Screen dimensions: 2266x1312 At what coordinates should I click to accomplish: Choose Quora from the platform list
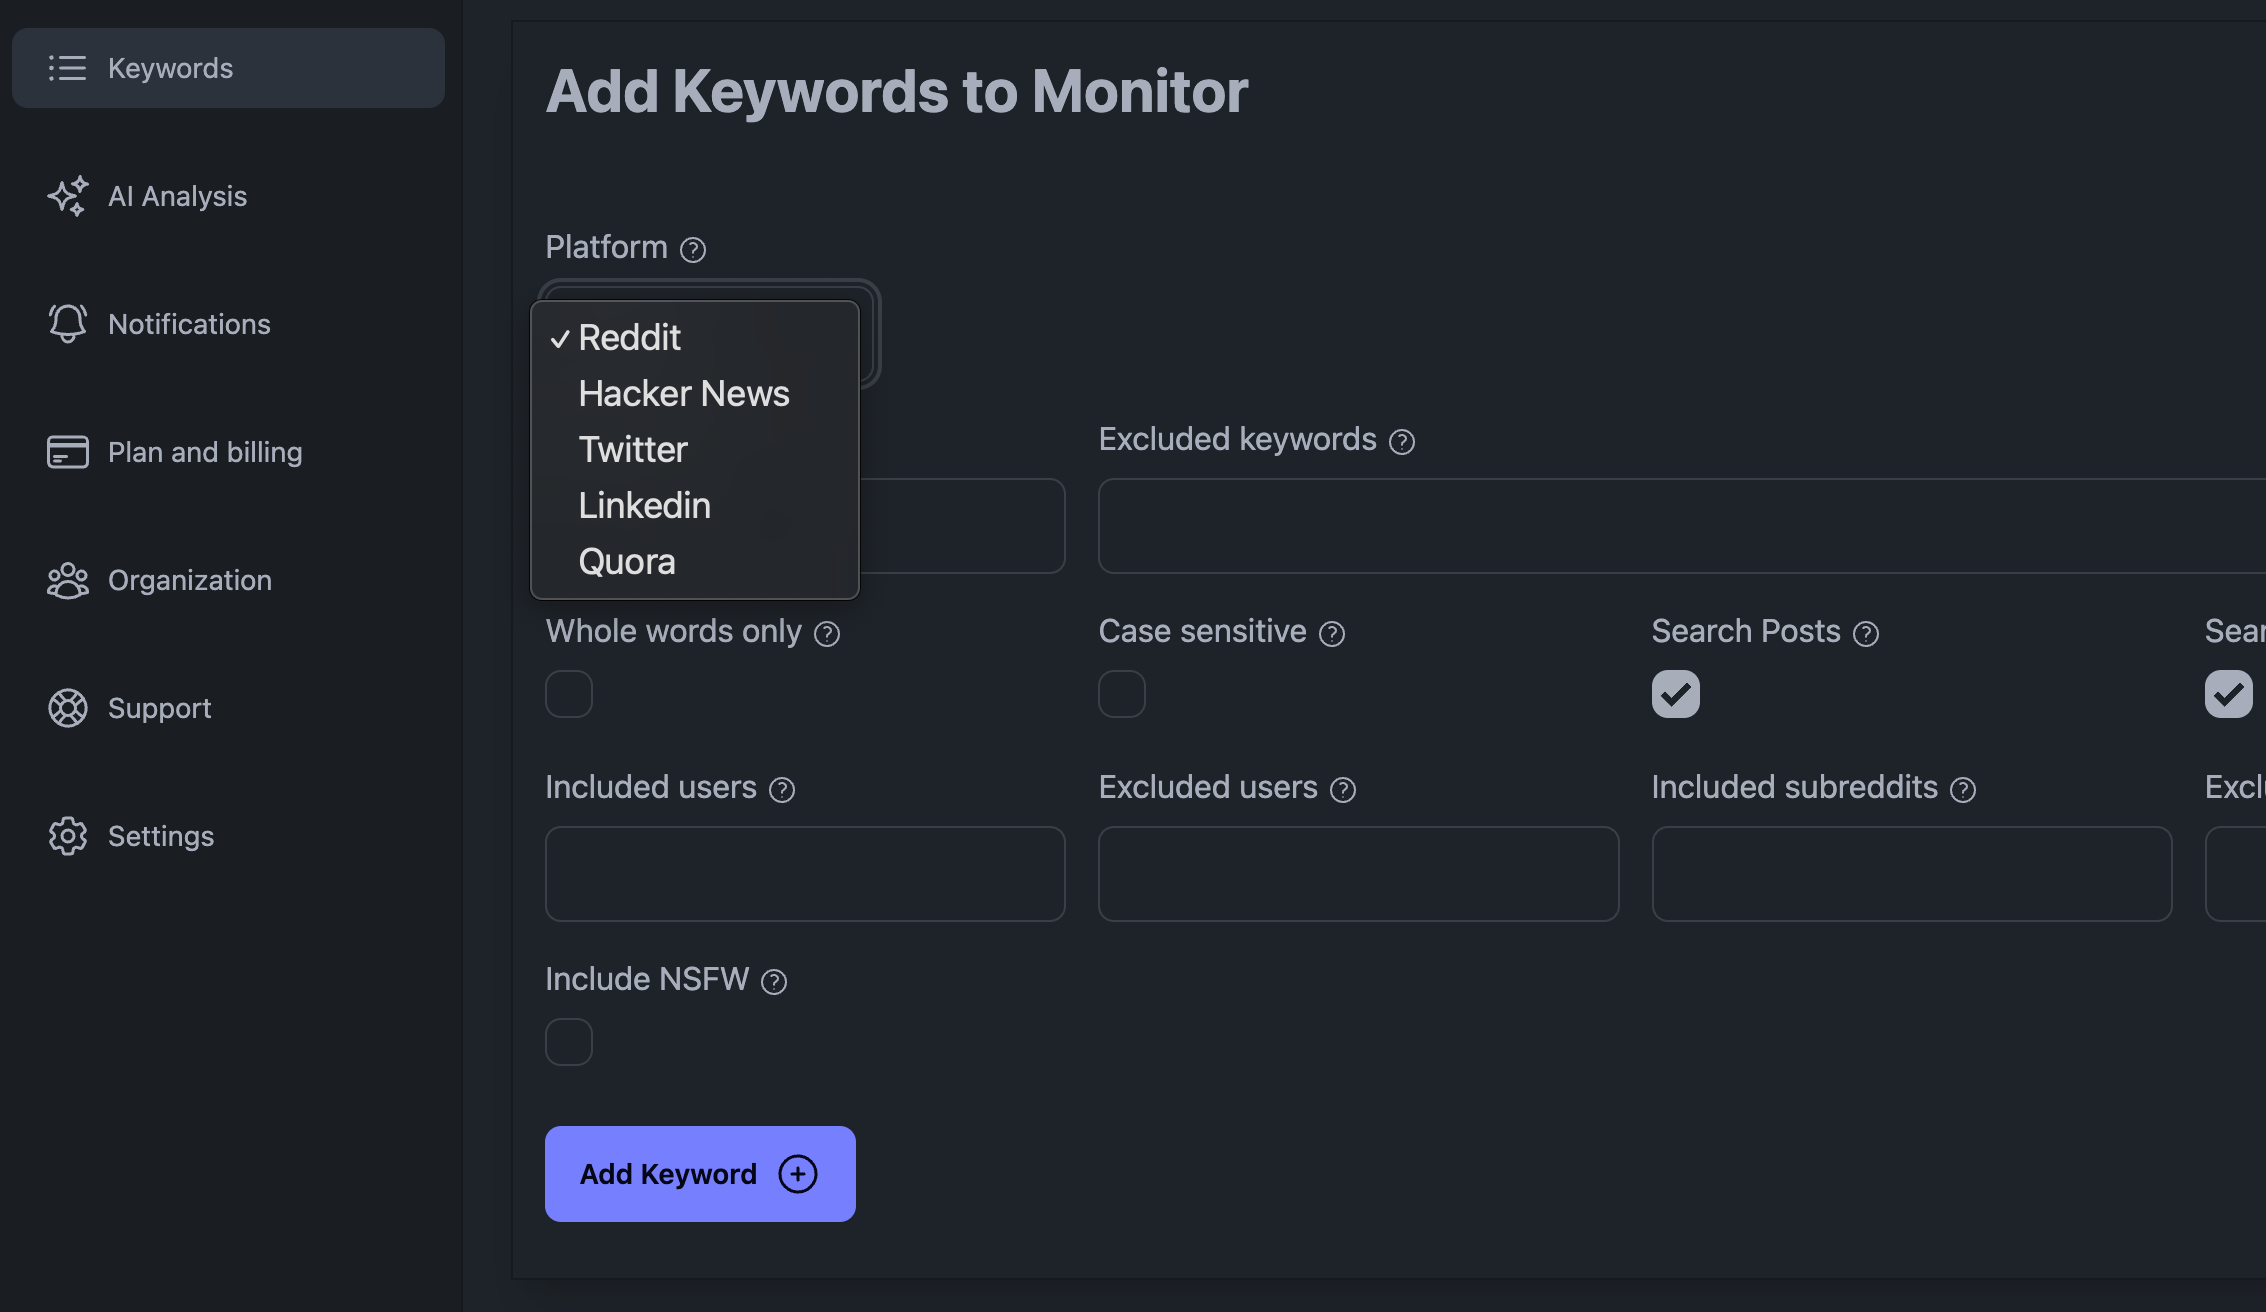tap(695, 562)
